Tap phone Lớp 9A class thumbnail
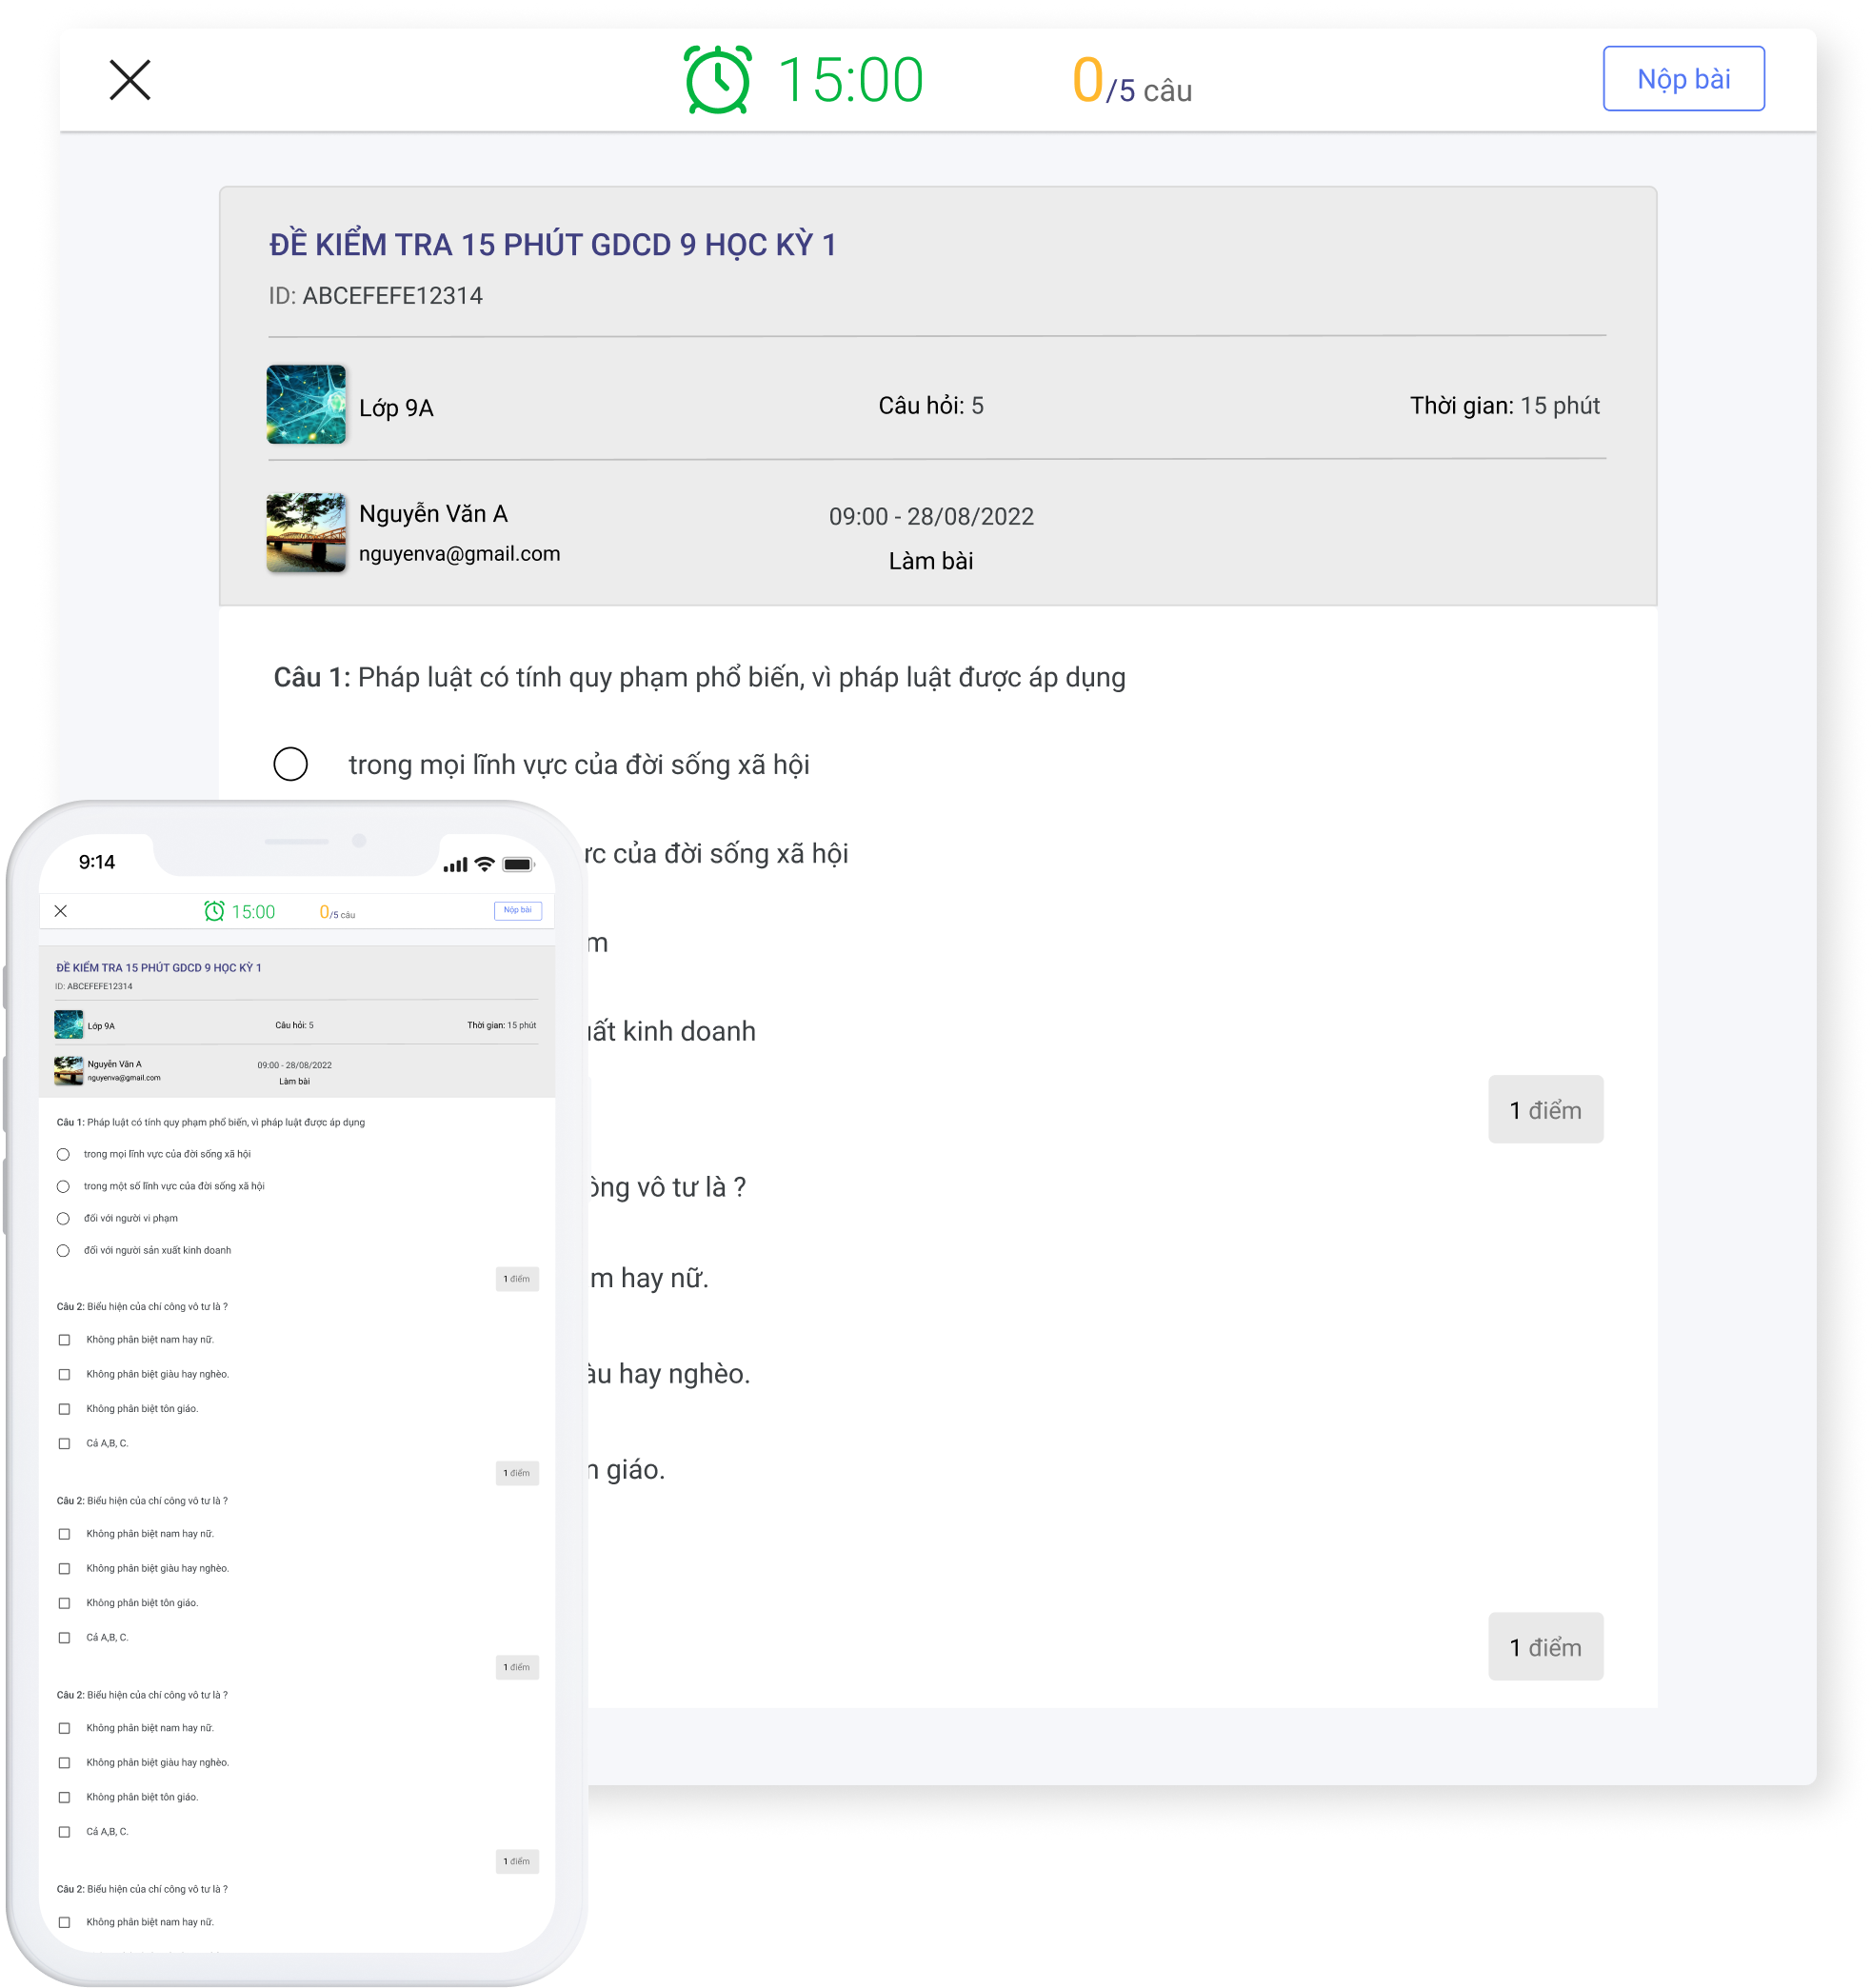This screenshot has height=1988, width=1872. [68, 1025]
